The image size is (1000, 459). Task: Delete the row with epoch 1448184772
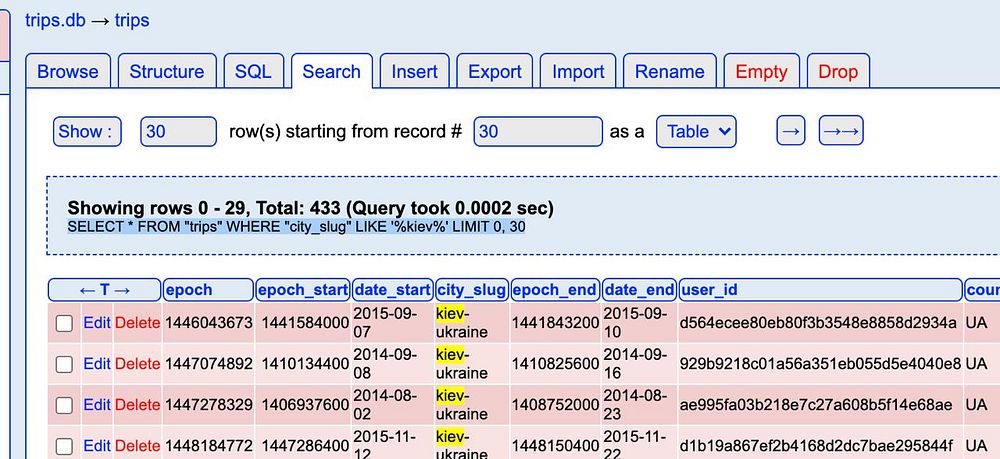(137, 446)
